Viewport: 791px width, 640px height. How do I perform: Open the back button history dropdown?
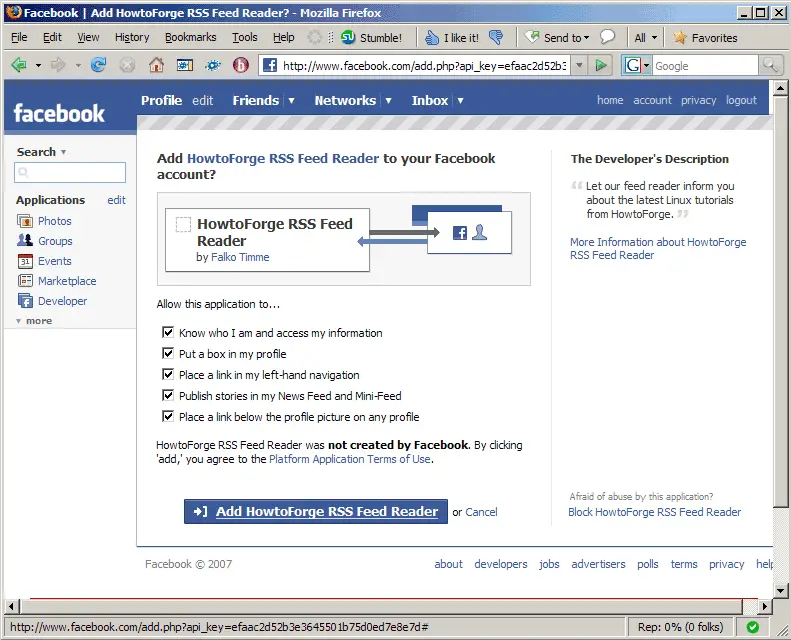click(x=38, y=65)
